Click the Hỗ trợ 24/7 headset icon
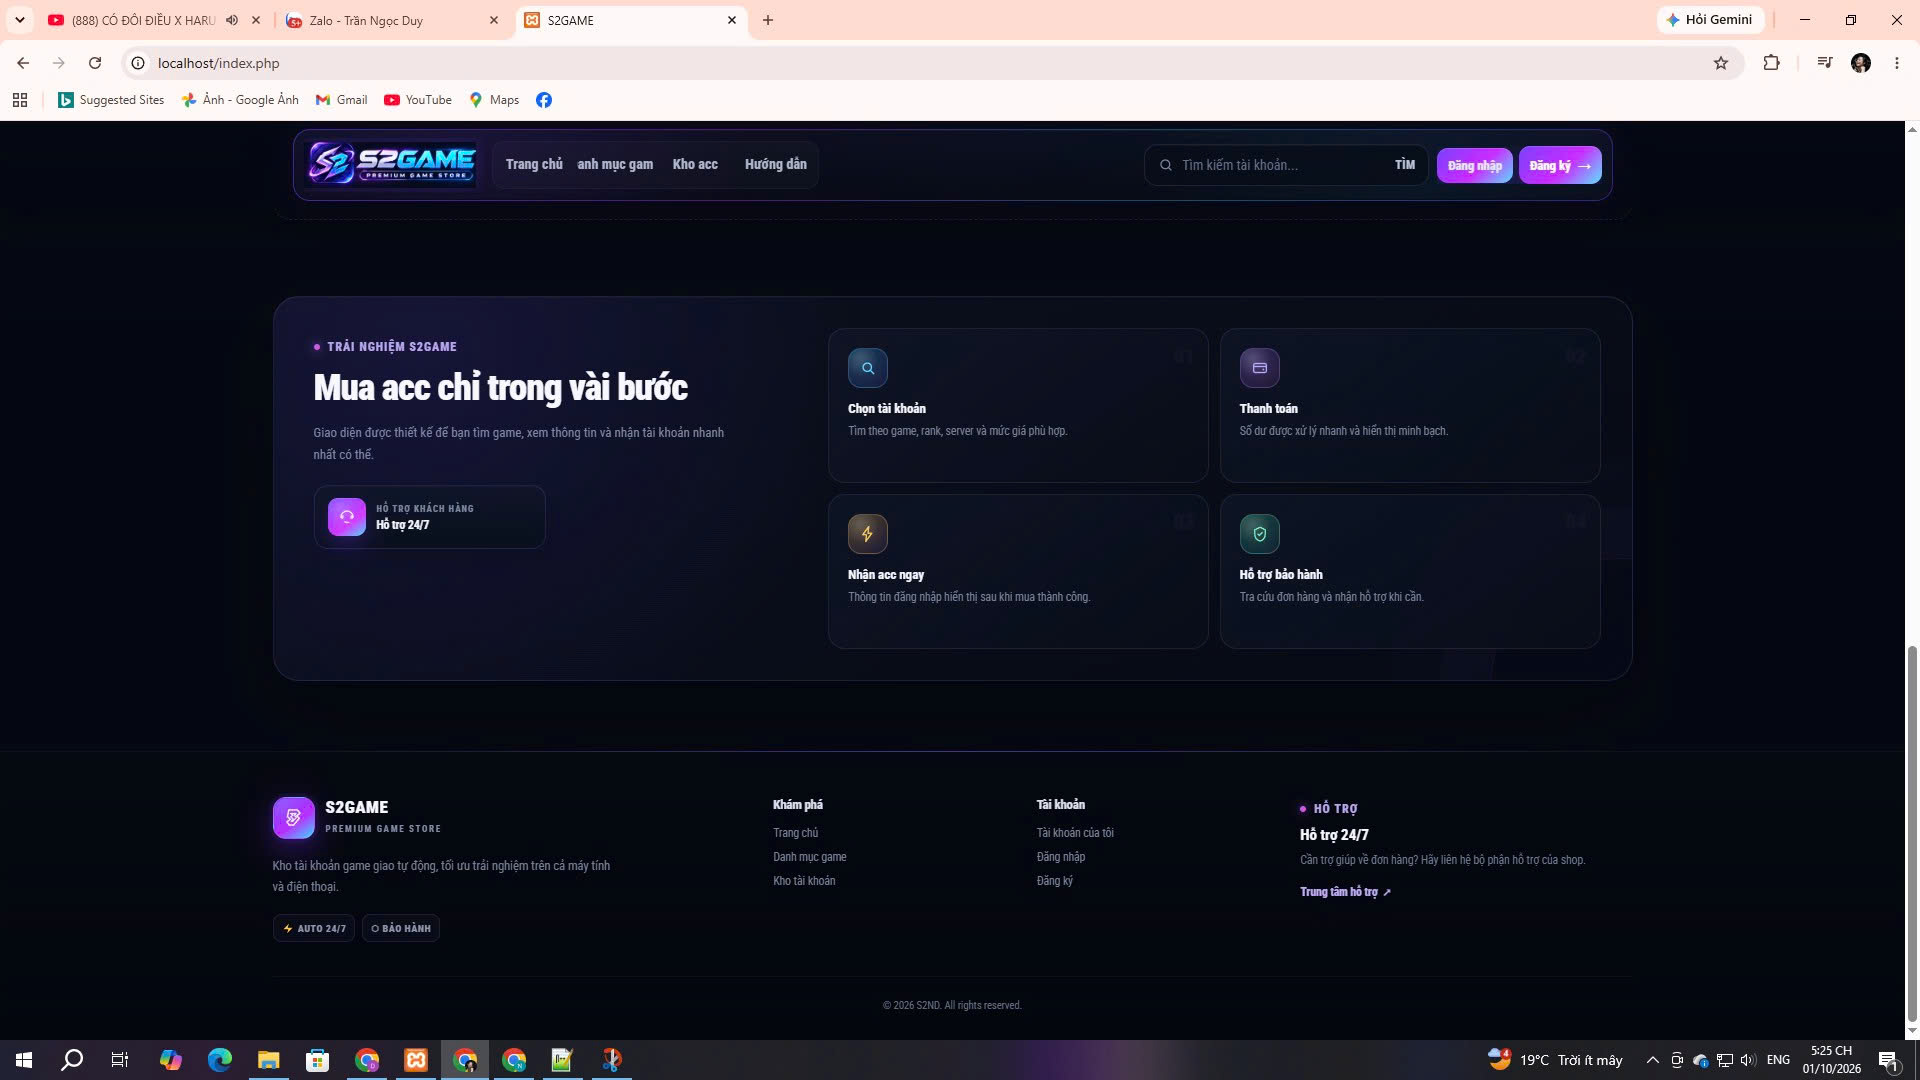The image size is (1920, 1080). click(347, 517)
